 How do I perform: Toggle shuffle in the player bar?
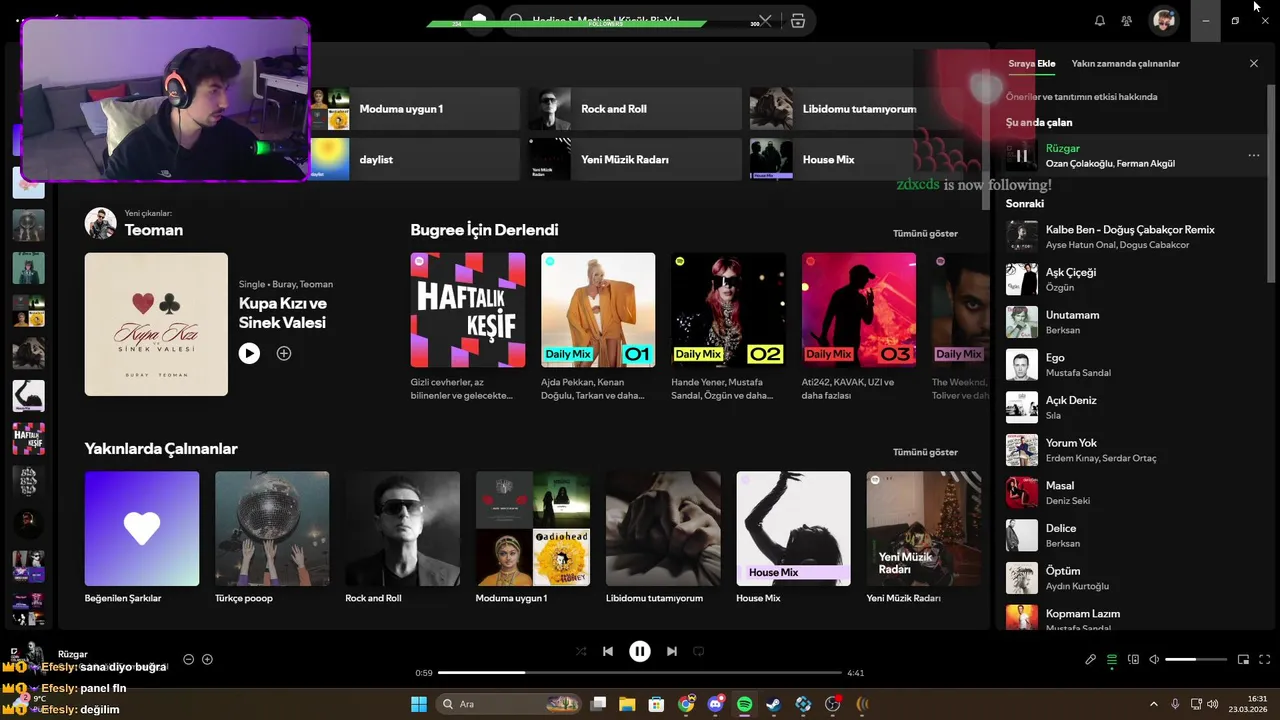pyautogui.click(x=581, y=651)
